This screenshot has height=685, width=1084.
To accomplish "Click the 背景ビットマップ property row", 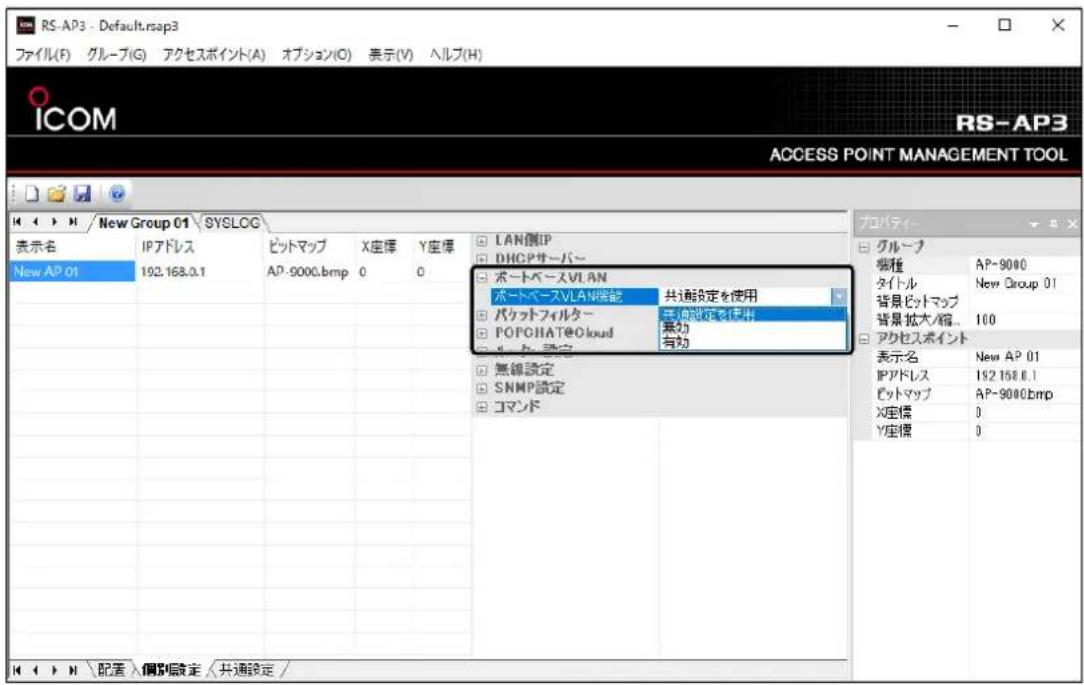I will coord(968,301).
